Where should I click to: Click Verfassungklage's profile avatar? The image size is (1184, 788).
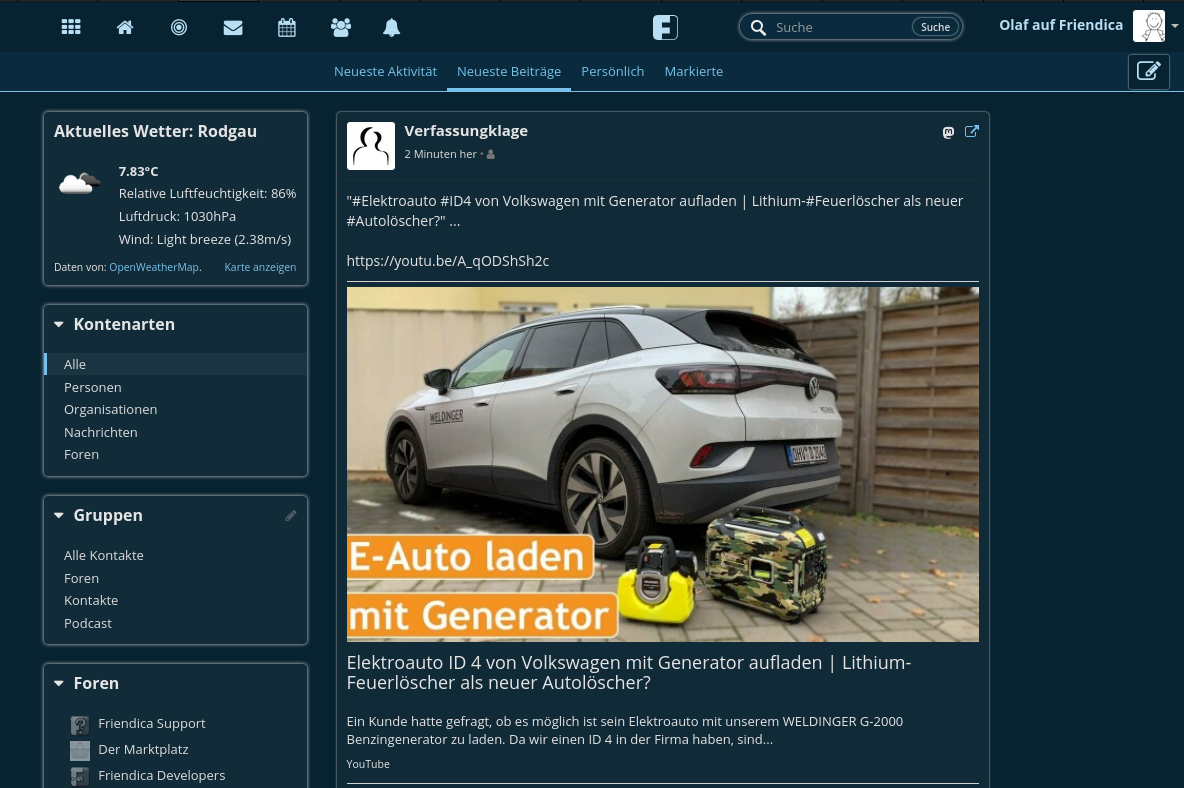point(371,146)
